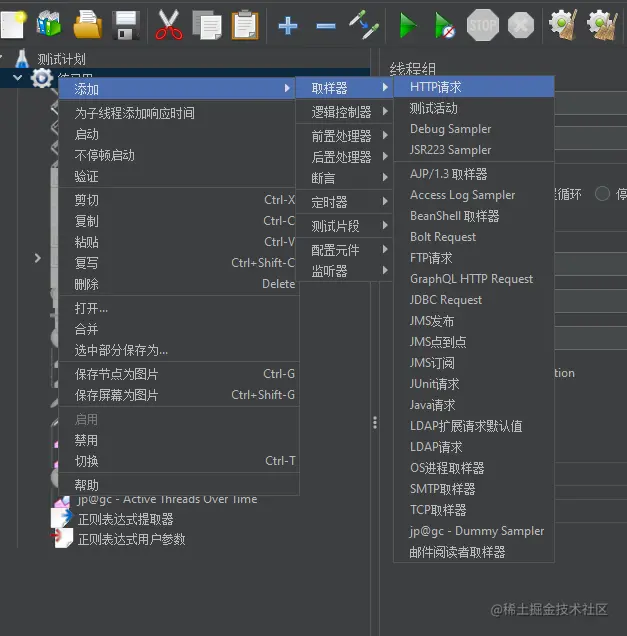Click the Shutdown X icon
This screenshot has width=627, height=636.
point(521,25)
